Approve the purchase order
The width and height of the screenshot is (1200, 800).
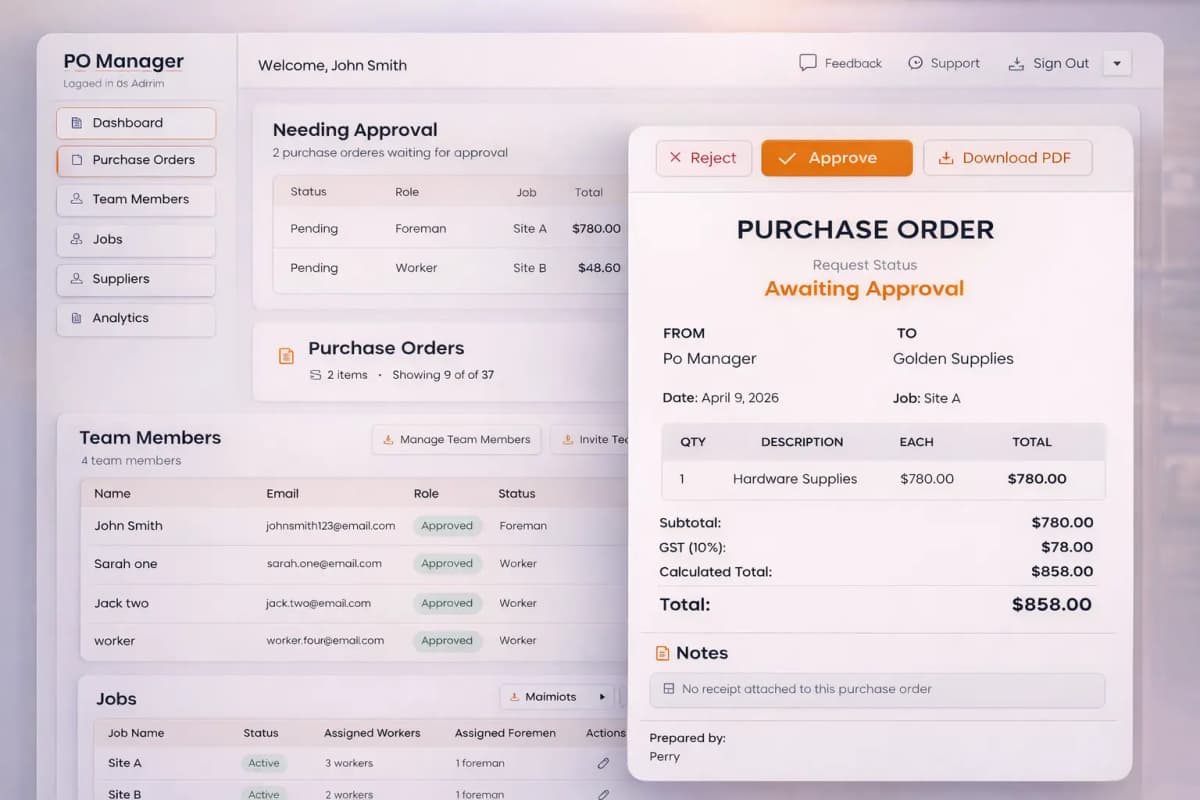(836, 158)
